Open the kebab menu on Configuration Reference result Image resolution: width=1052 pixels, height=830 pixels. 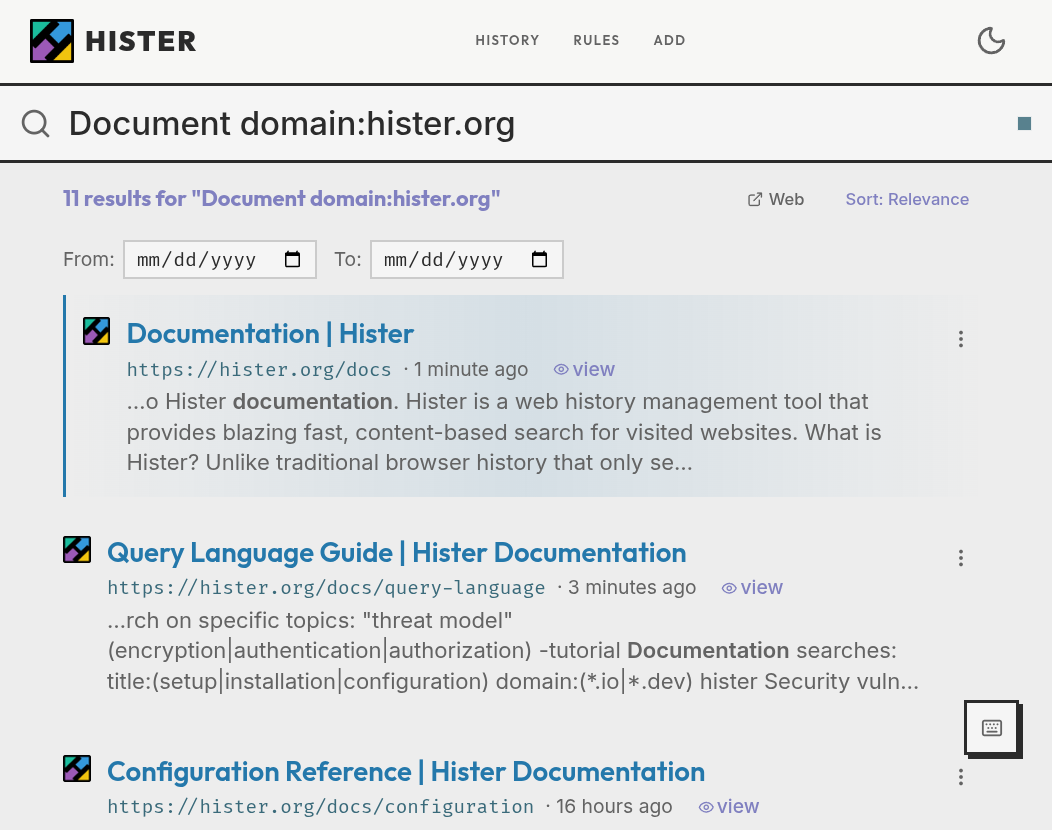coord(961,777)
